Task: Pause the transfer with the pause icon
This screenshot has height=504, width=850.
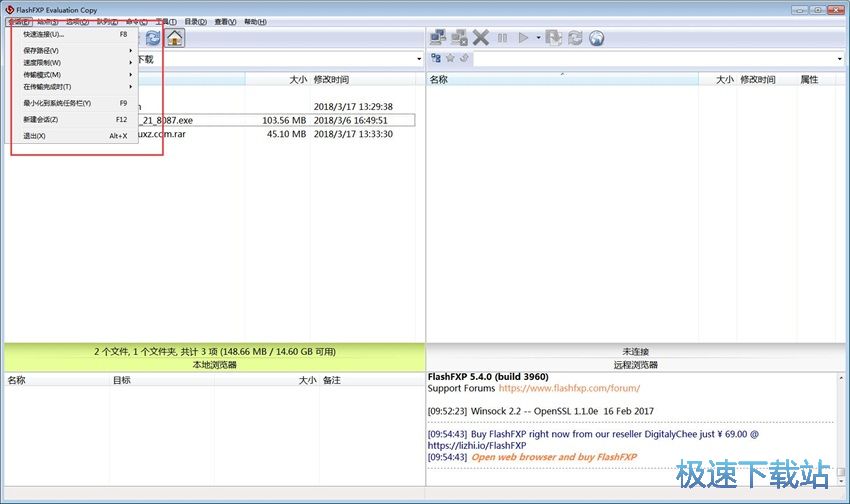Action: pos(503,37)
